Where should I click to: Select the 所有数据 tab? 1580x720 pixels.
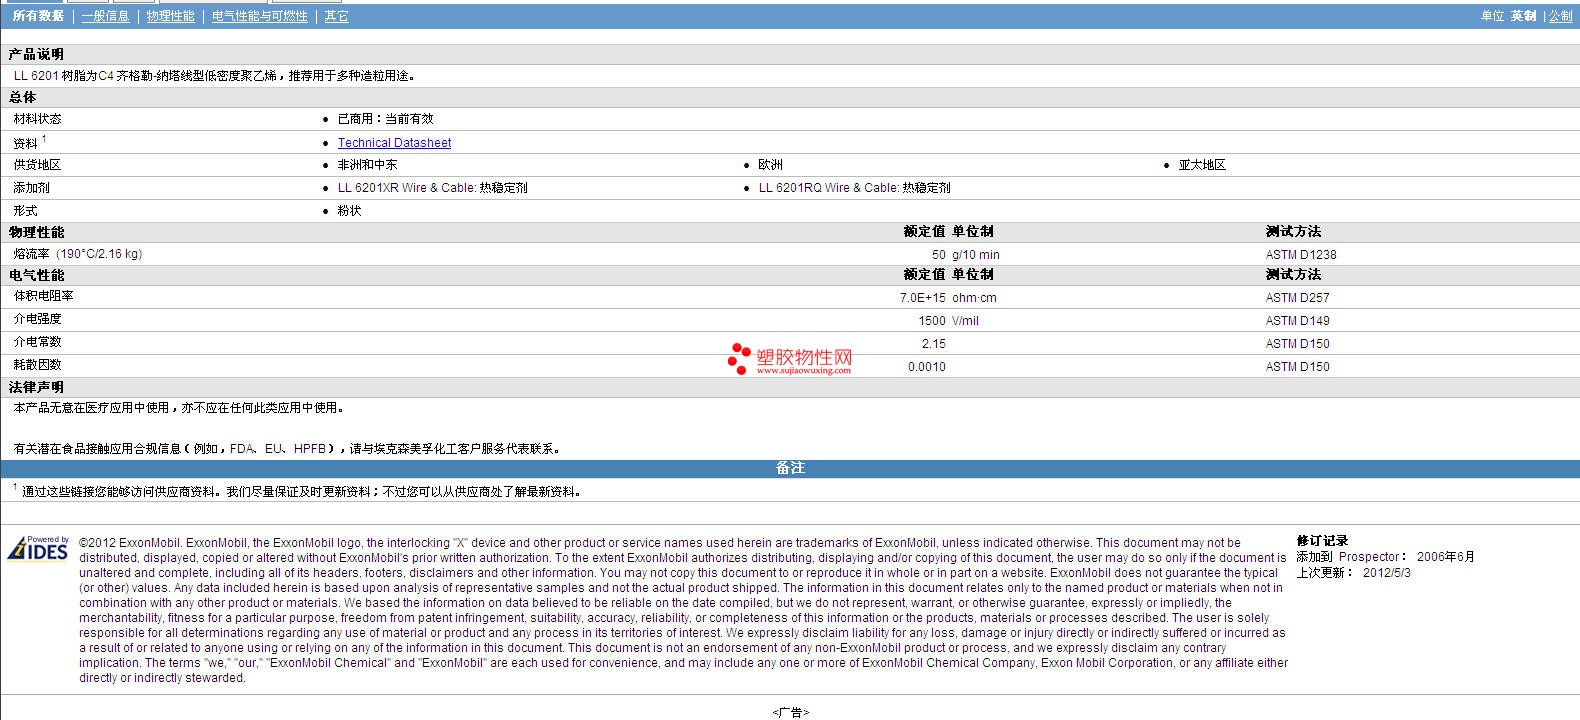[x=38, y=16]
